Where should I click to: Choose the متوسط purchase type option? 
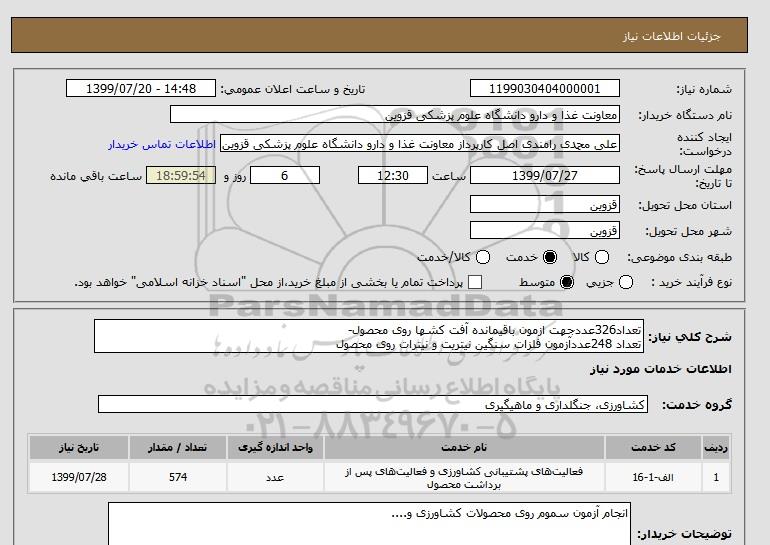click(567, 282)
